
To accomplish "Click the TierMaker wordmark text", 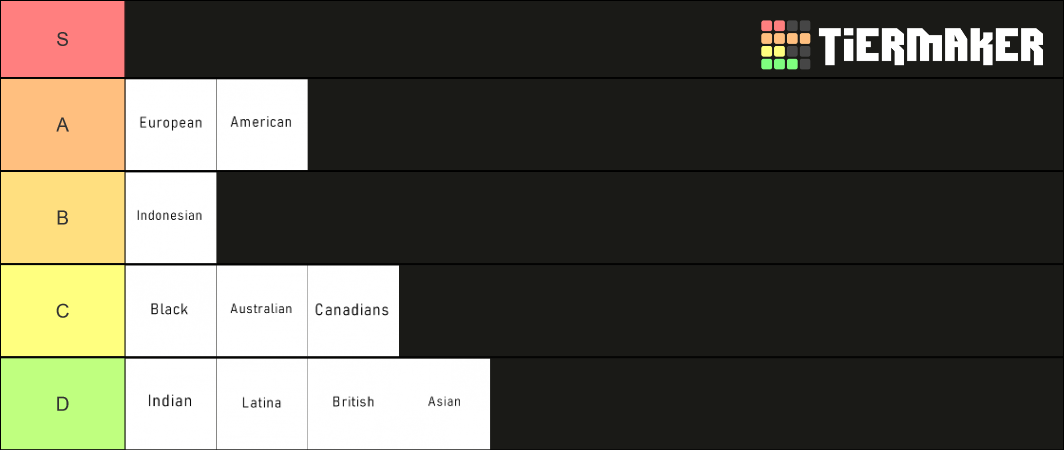I will click(931, 46).
